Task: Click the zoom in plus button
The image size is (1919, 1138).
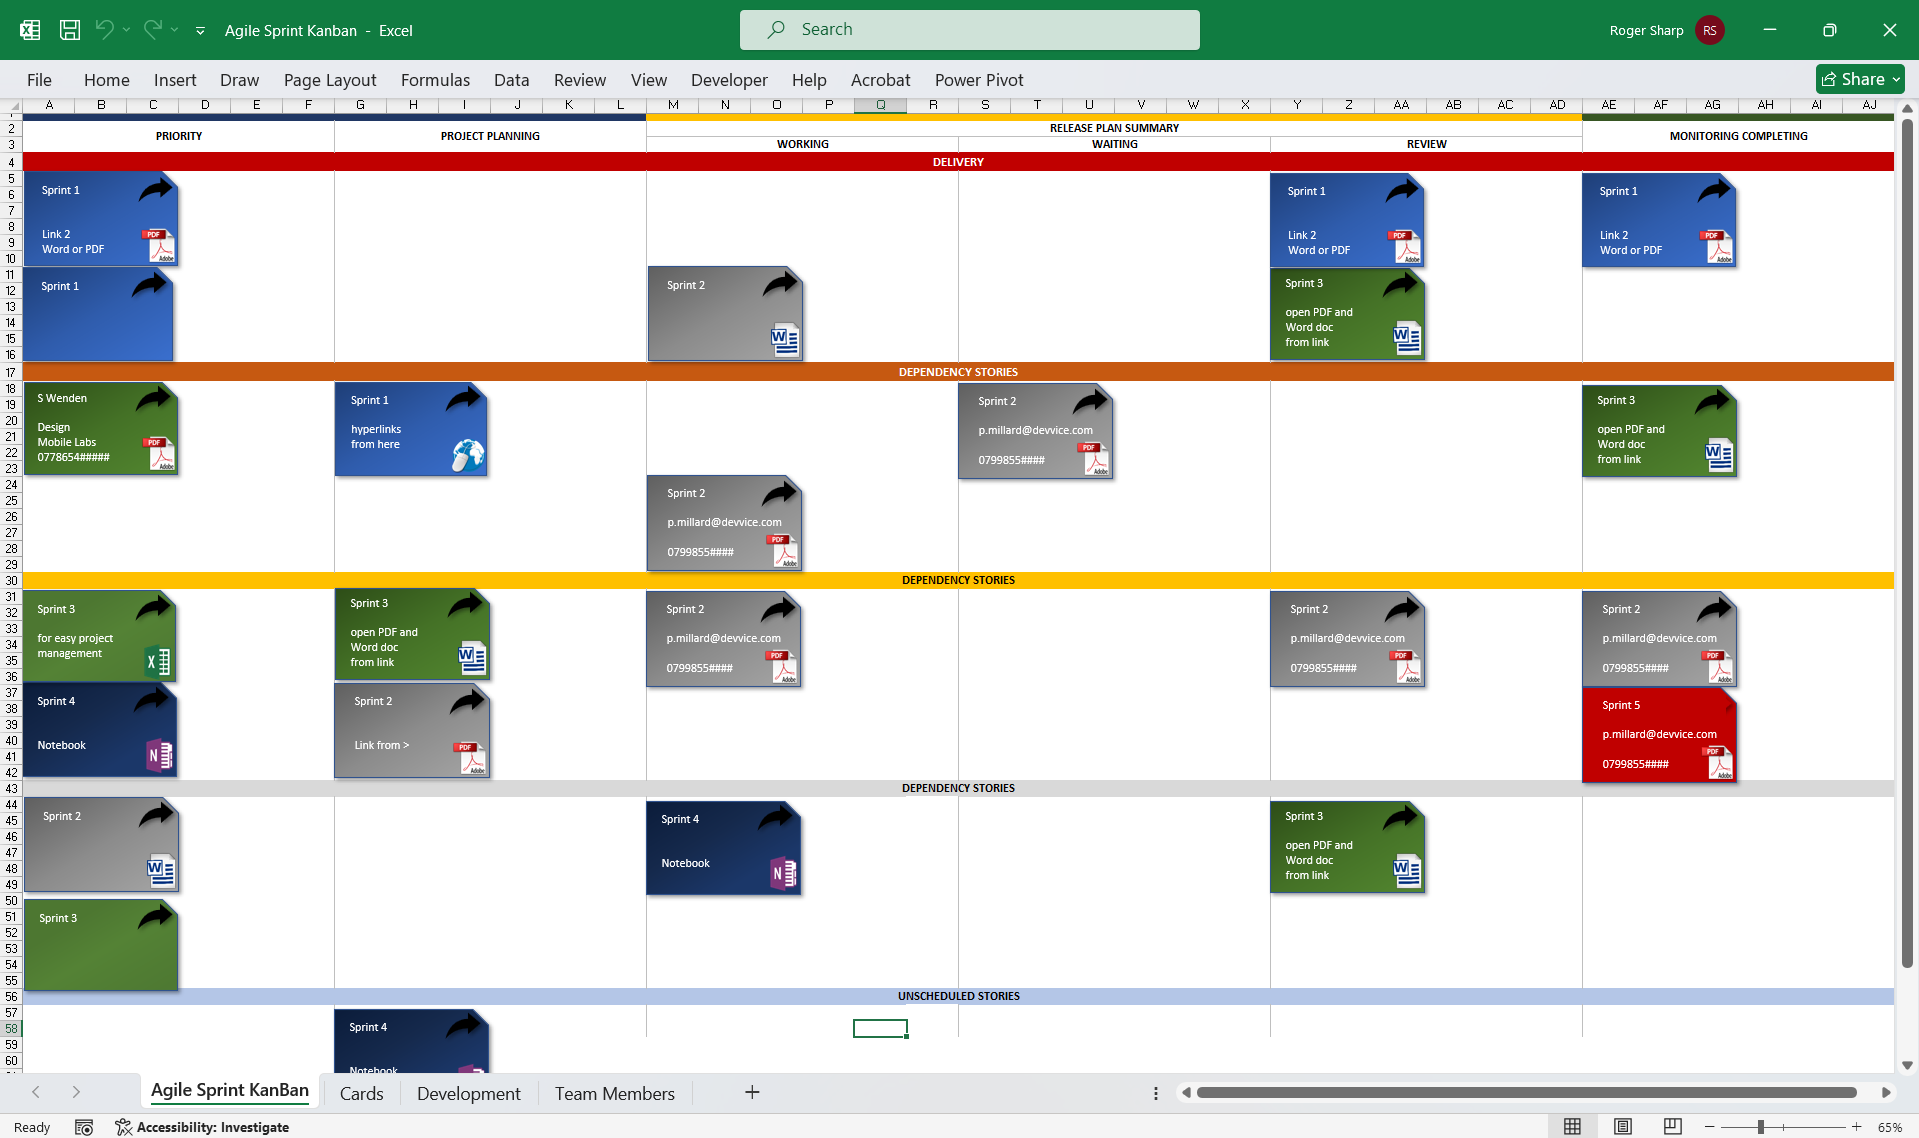Action: point(1856,1127)
